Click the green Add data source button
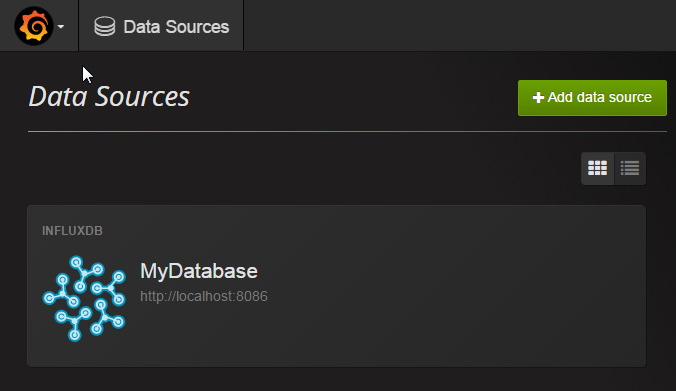676x391 pixels. tap(592, 98)
